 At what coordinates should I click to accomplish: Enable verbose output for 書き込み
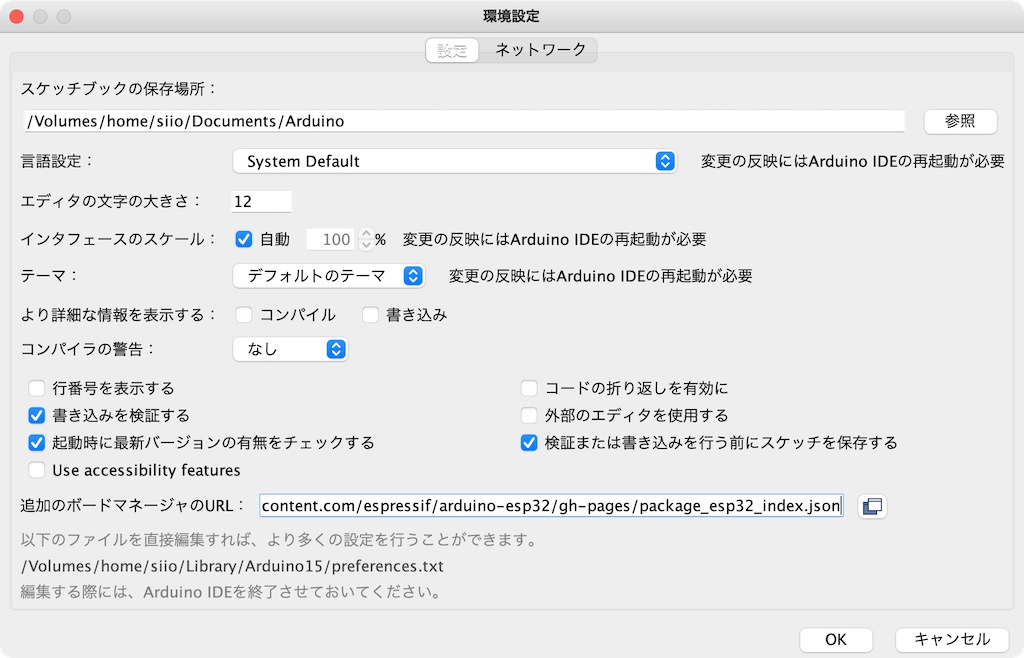(370, 315)
